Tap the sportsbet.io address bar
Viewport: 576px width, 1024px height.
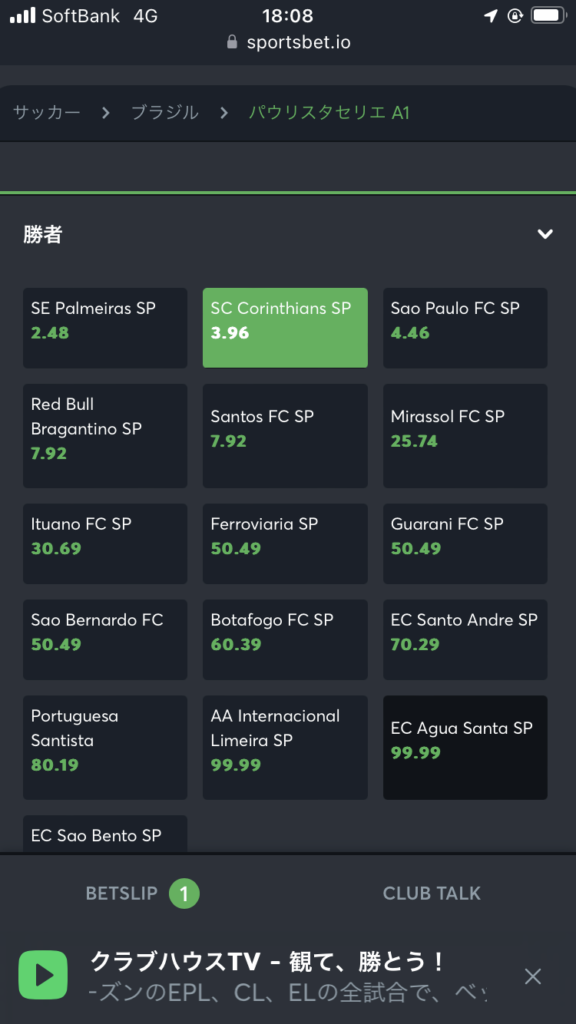click(x=288, y=42)
